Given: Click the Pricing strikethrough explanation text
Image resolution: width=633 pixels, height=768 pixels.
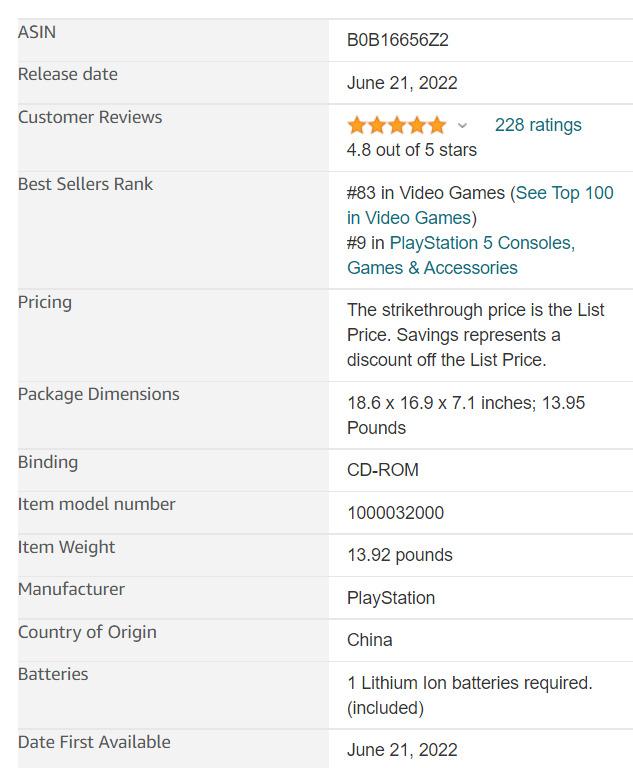Looking at the screenshot, I should tap(476, 335).
